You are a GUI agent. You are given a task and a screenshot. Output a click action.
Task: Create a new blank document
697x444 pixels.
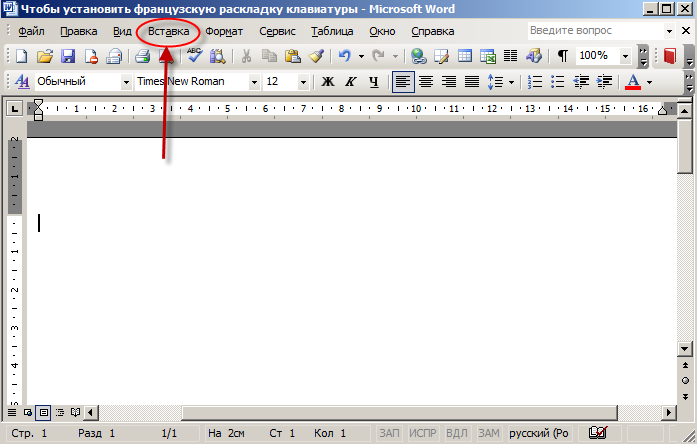point(21,56)
